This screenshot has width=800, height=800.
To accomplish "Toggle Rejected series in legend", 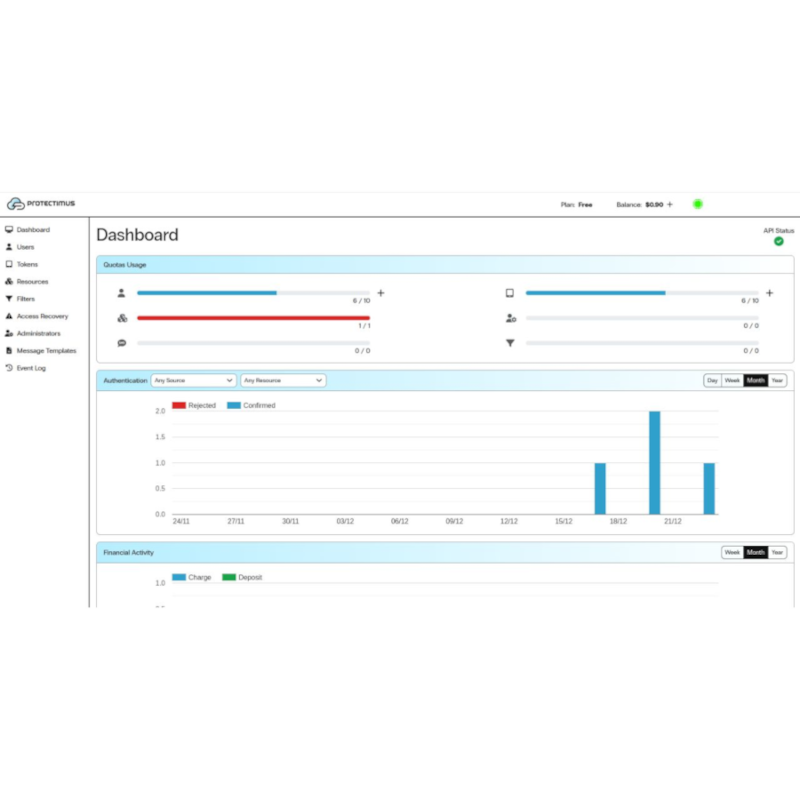I will 194,406.
